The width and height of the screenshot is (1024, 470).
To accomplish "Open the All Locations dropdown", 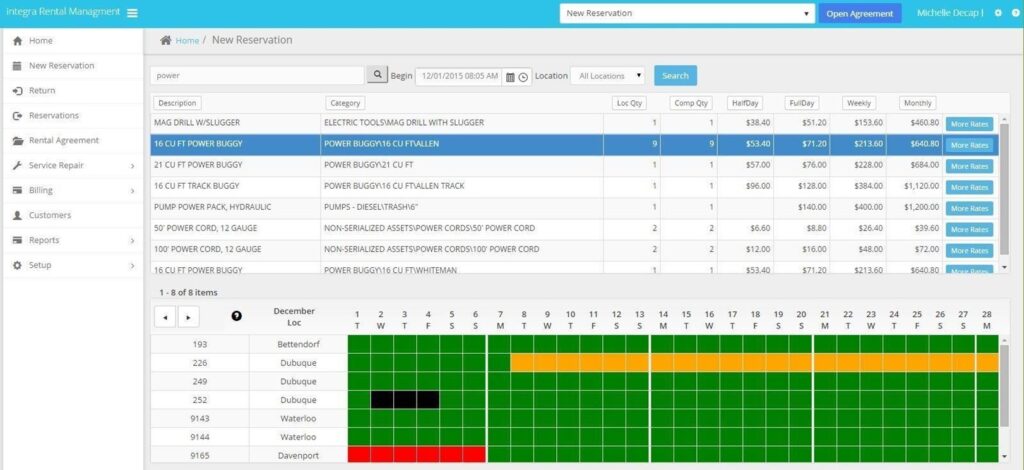I will coord(608,76).
